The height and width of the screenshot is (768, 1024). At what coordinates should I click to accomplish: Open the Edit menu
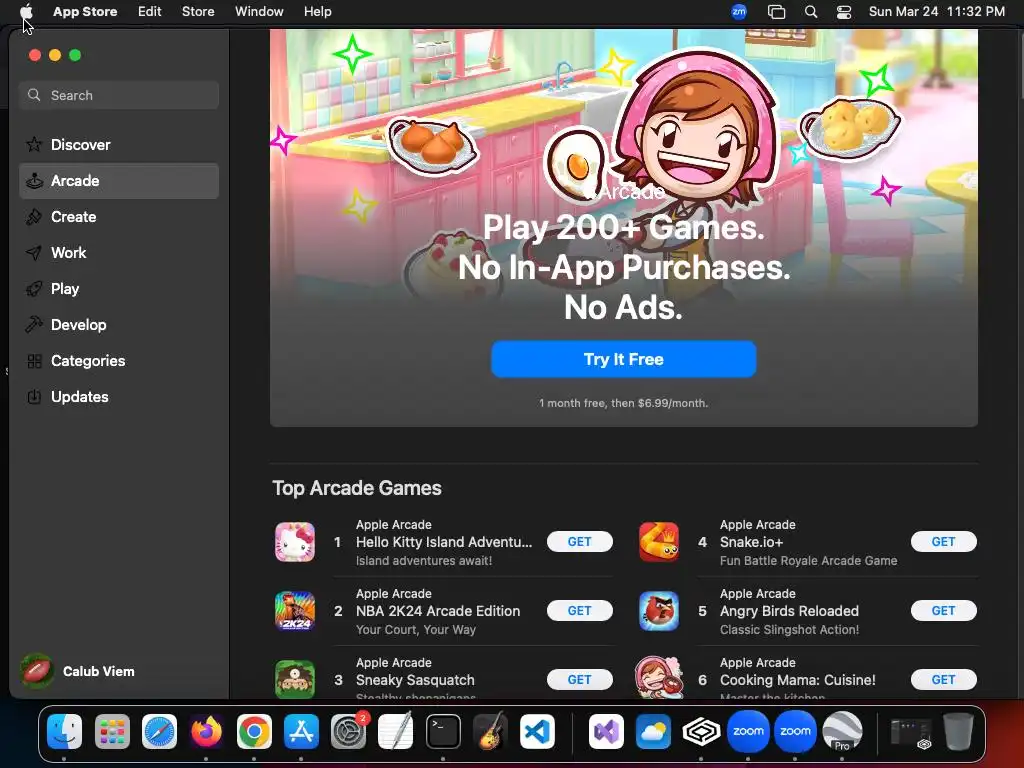[x=150, y=11]
